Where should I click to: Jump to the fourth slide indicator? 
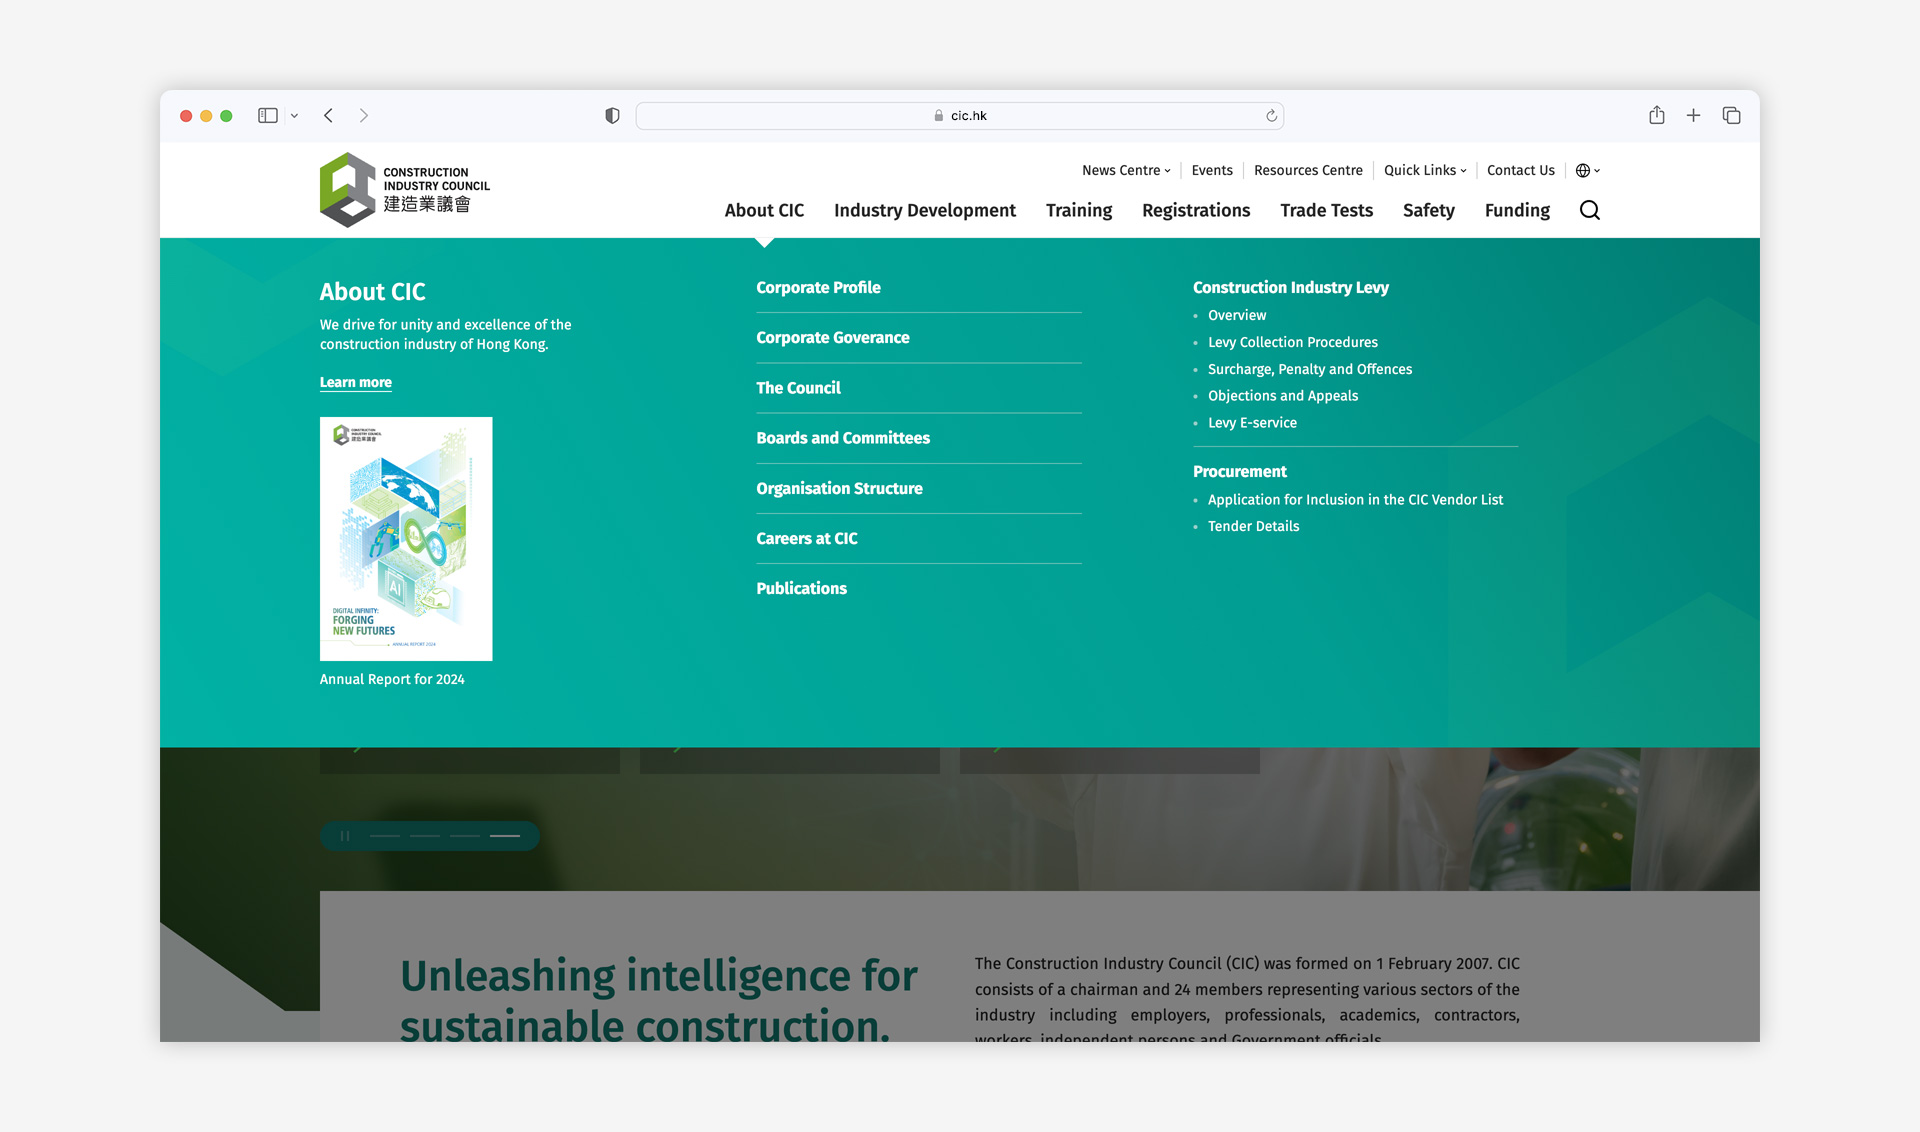tap(505, 836)
